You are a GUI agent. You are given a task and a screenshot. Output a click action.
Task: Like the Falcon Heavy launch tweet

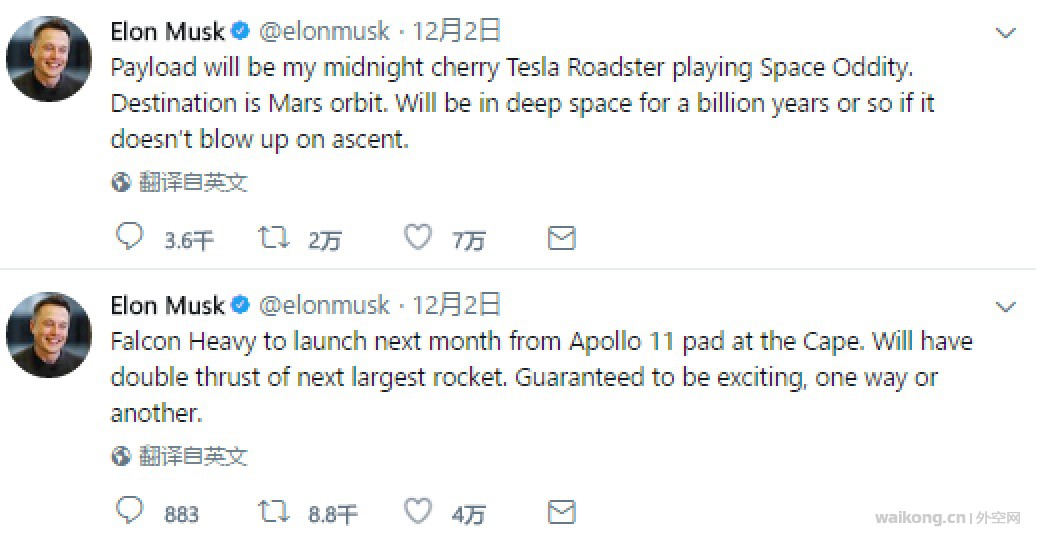(x=417, y=511)
